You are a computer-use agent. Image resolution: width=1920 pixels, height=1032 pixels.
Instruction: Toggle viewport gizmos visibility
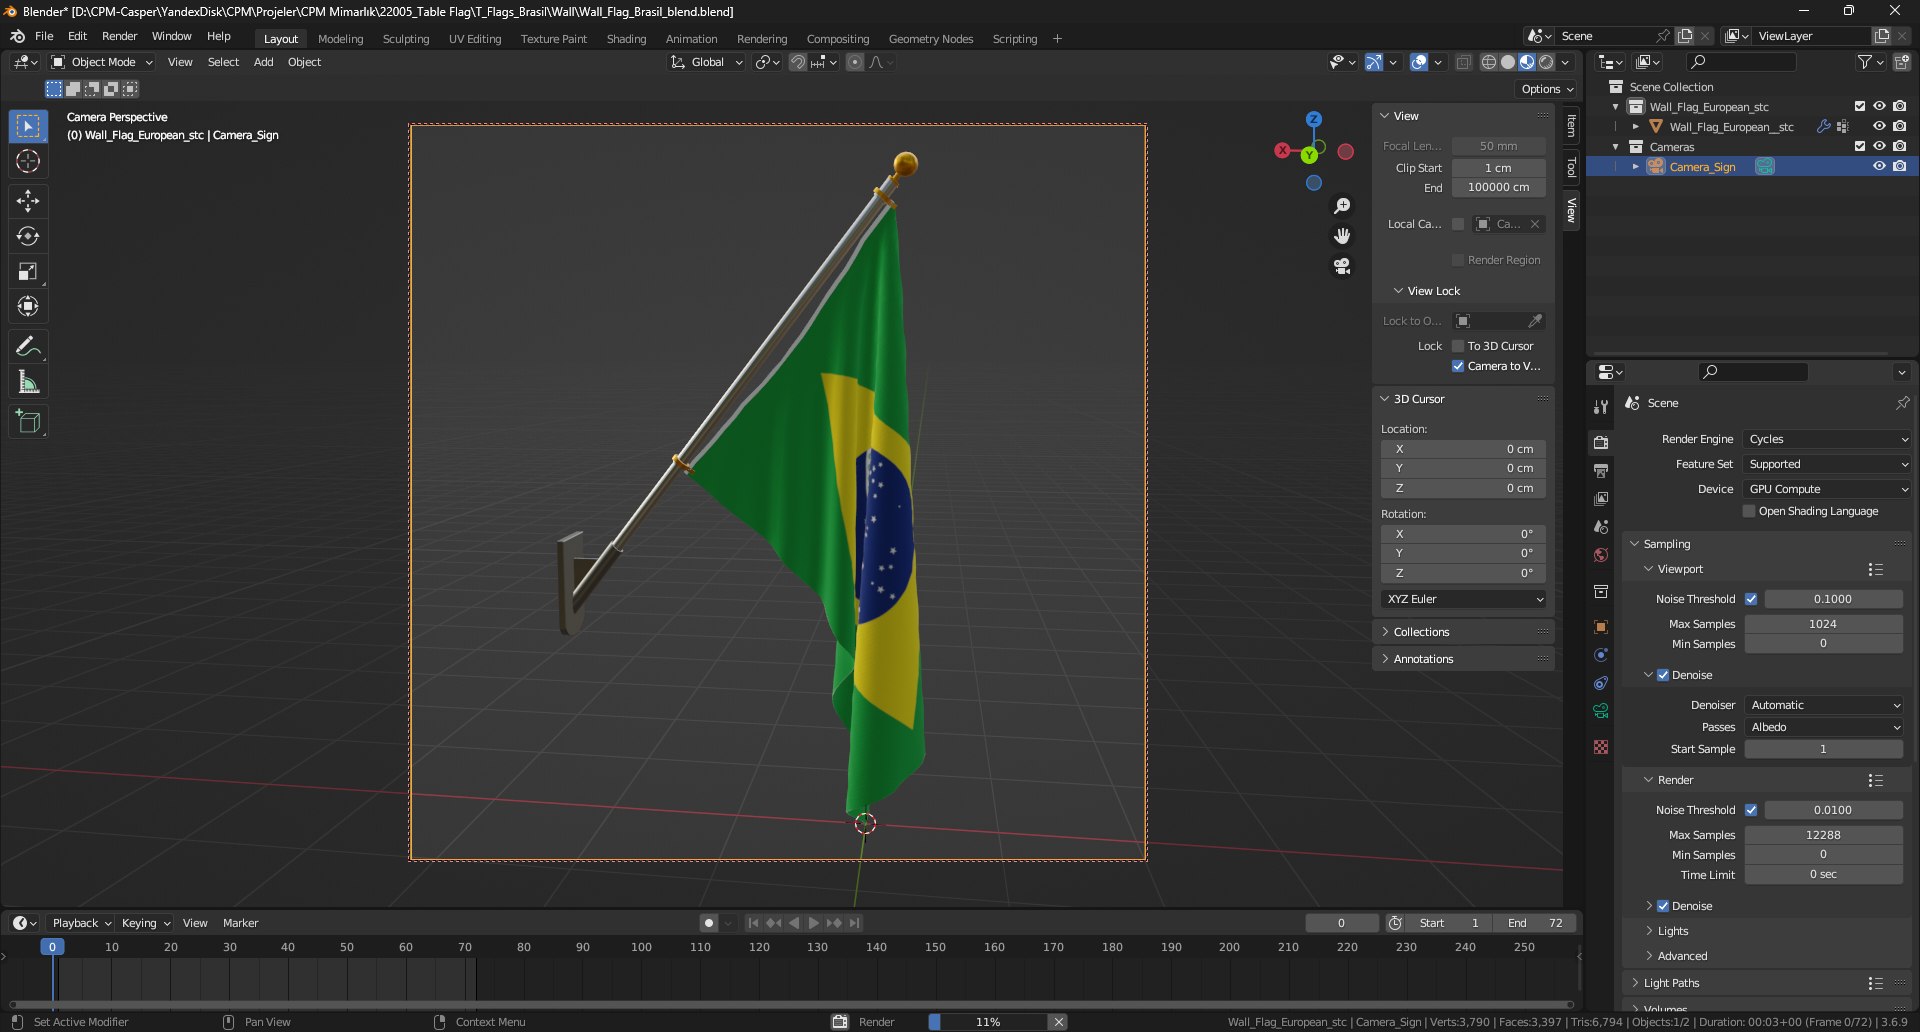click(x=1374, y=62)
